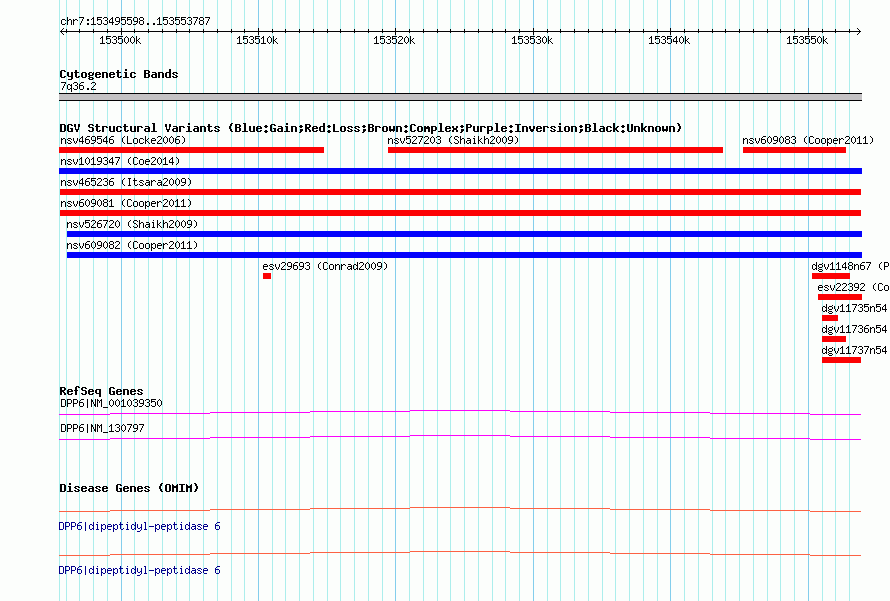Screen dimensions: 890x601
Task: Open the nsv1019347 (Coe2014) blue gain bar
Action: point(460,171)
